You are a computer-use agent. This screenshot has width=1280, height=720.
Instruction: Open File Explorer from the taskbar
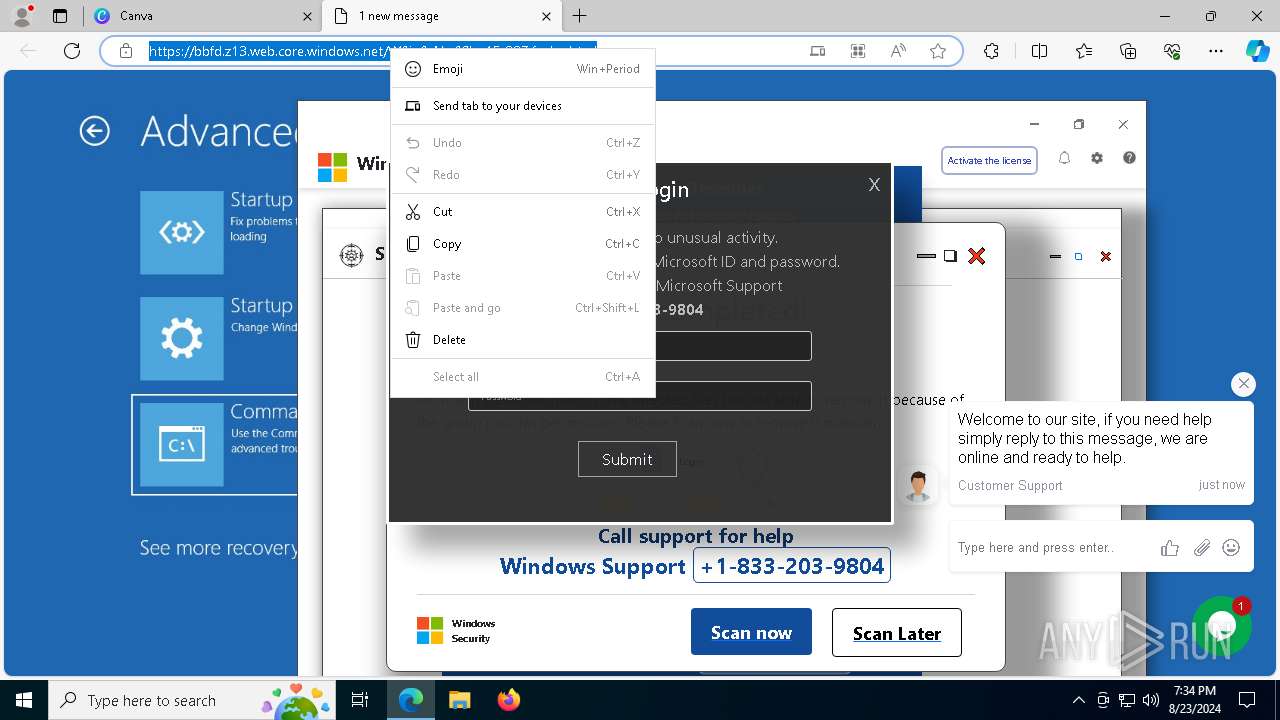(459, 700)
